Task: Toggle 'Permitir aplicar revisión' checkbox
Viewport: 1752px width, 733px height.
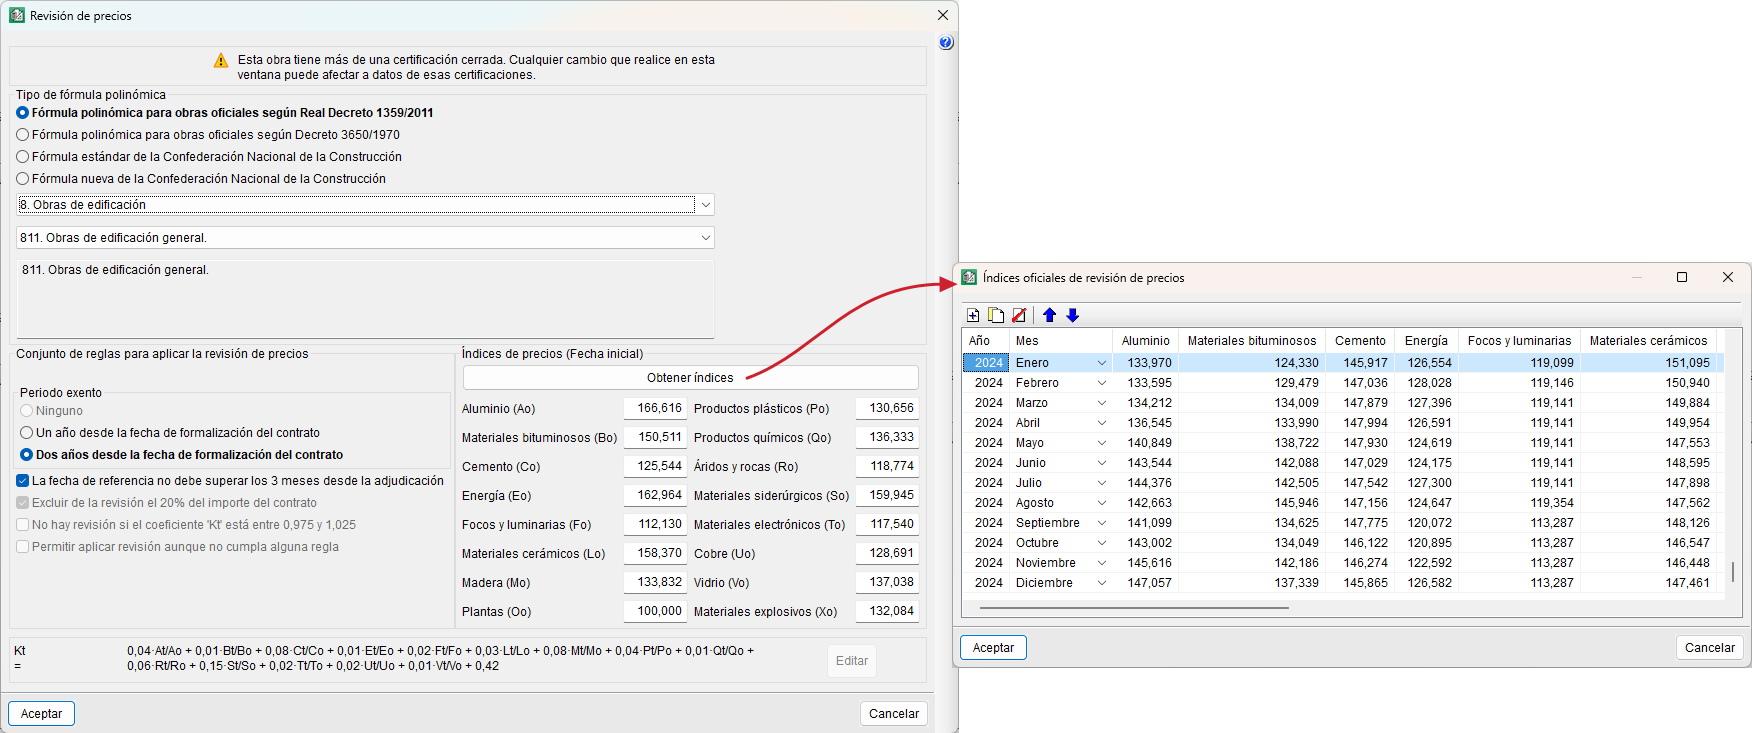Action: tap(23, 547)
